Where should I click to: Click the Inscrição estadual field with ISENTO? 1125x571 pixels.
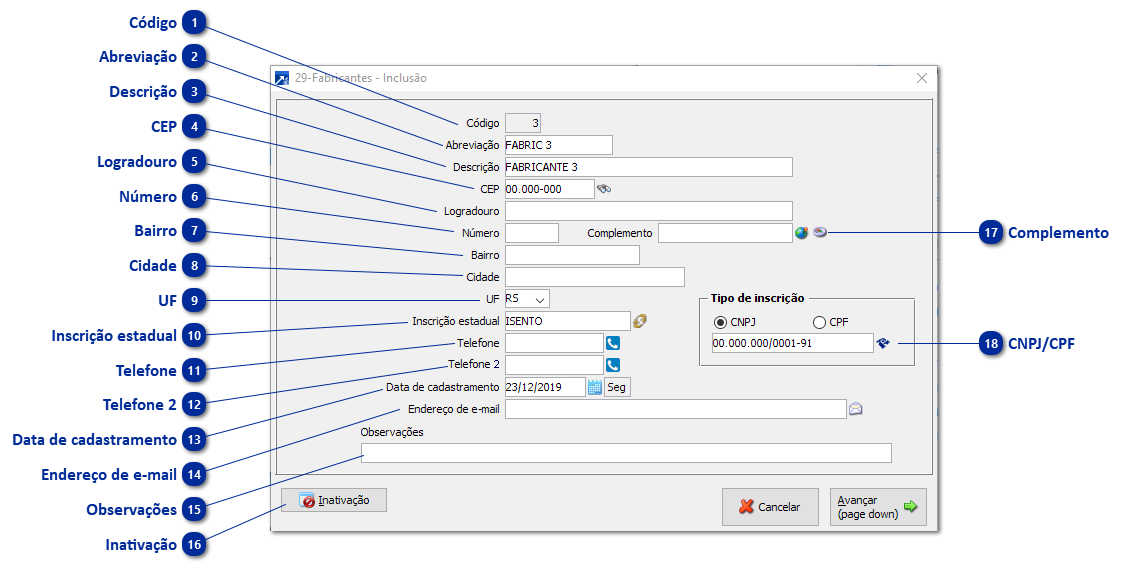(x=568, y=321)
